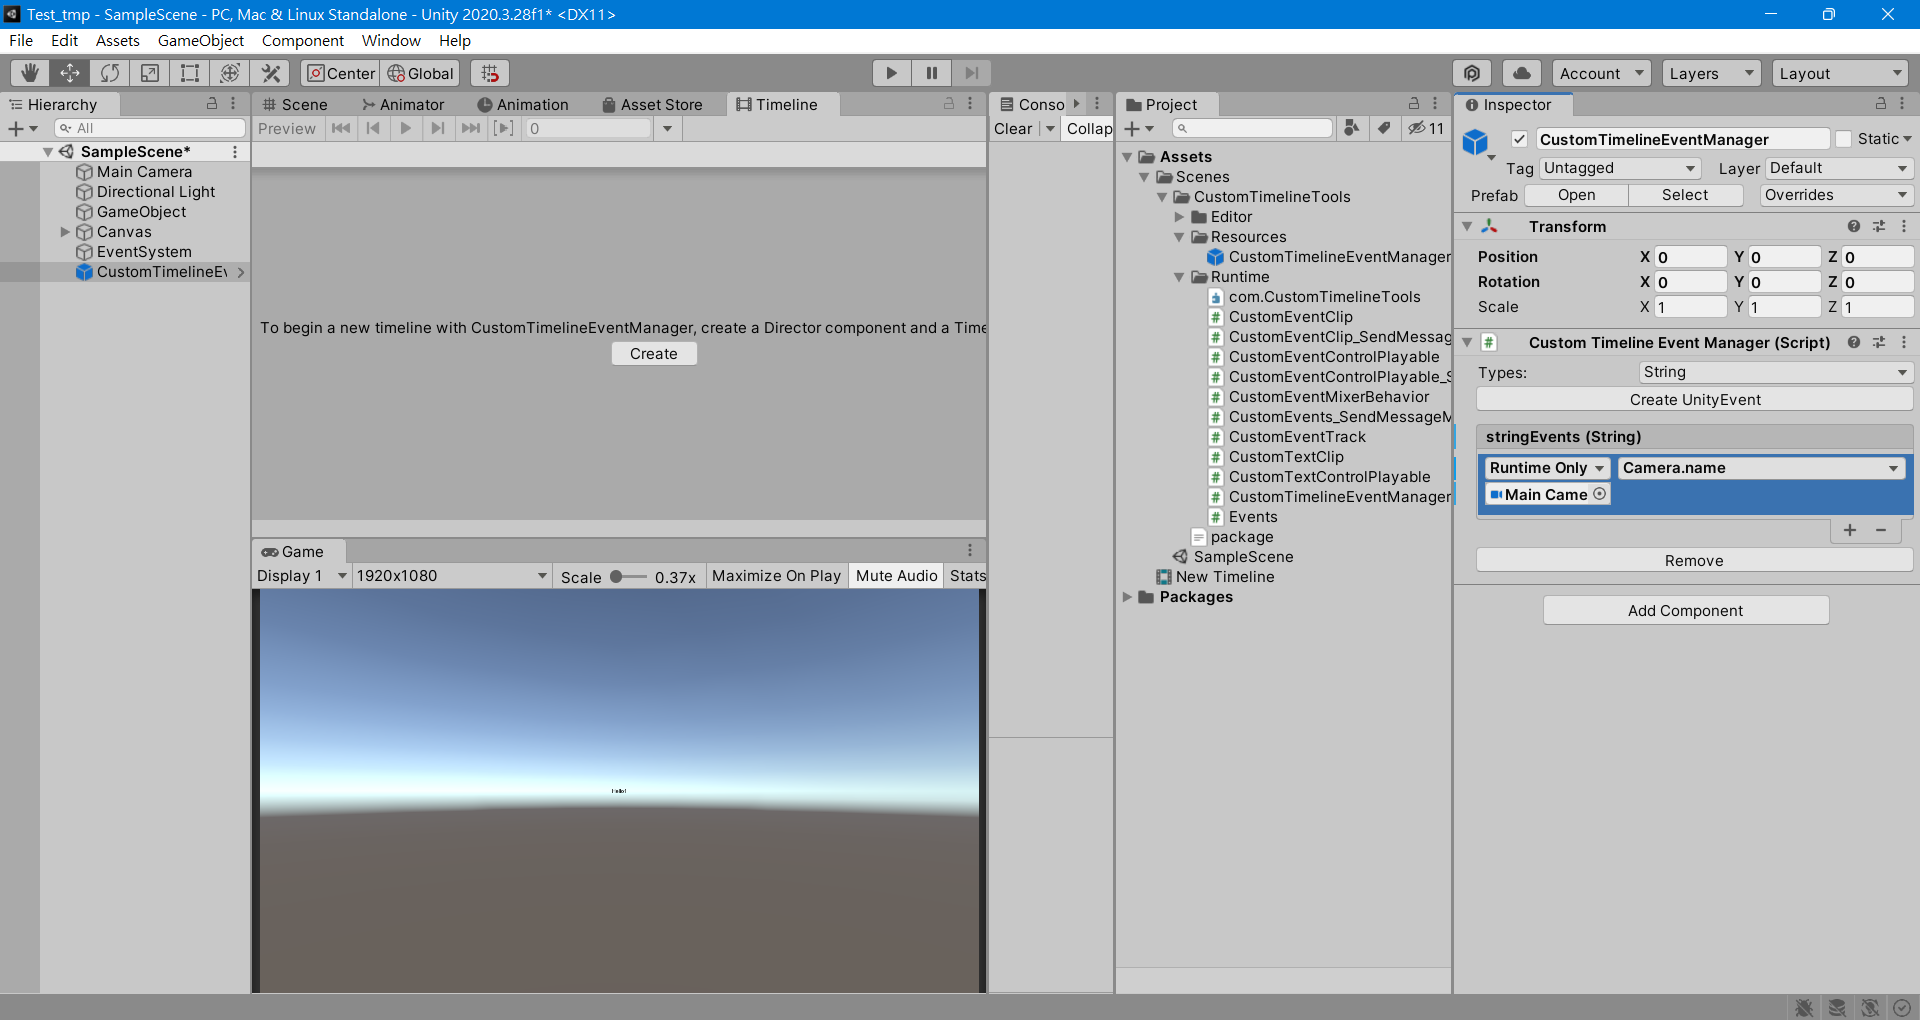
Task: Toggle GameObject active checkbox
Action: (1519, 139)
